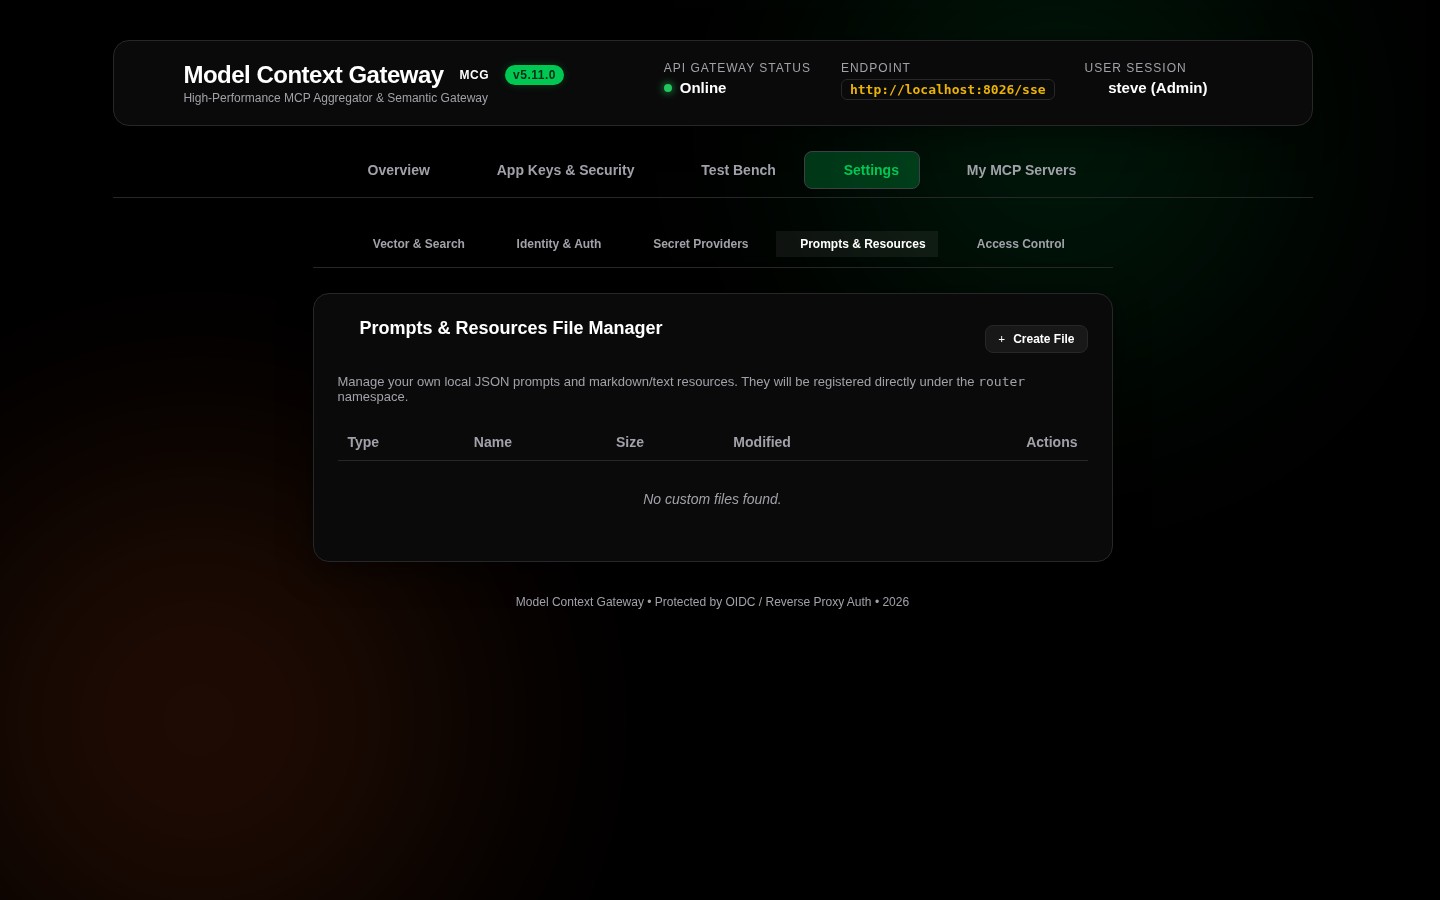Open the Access Control subtab

tap(1020, 244)
